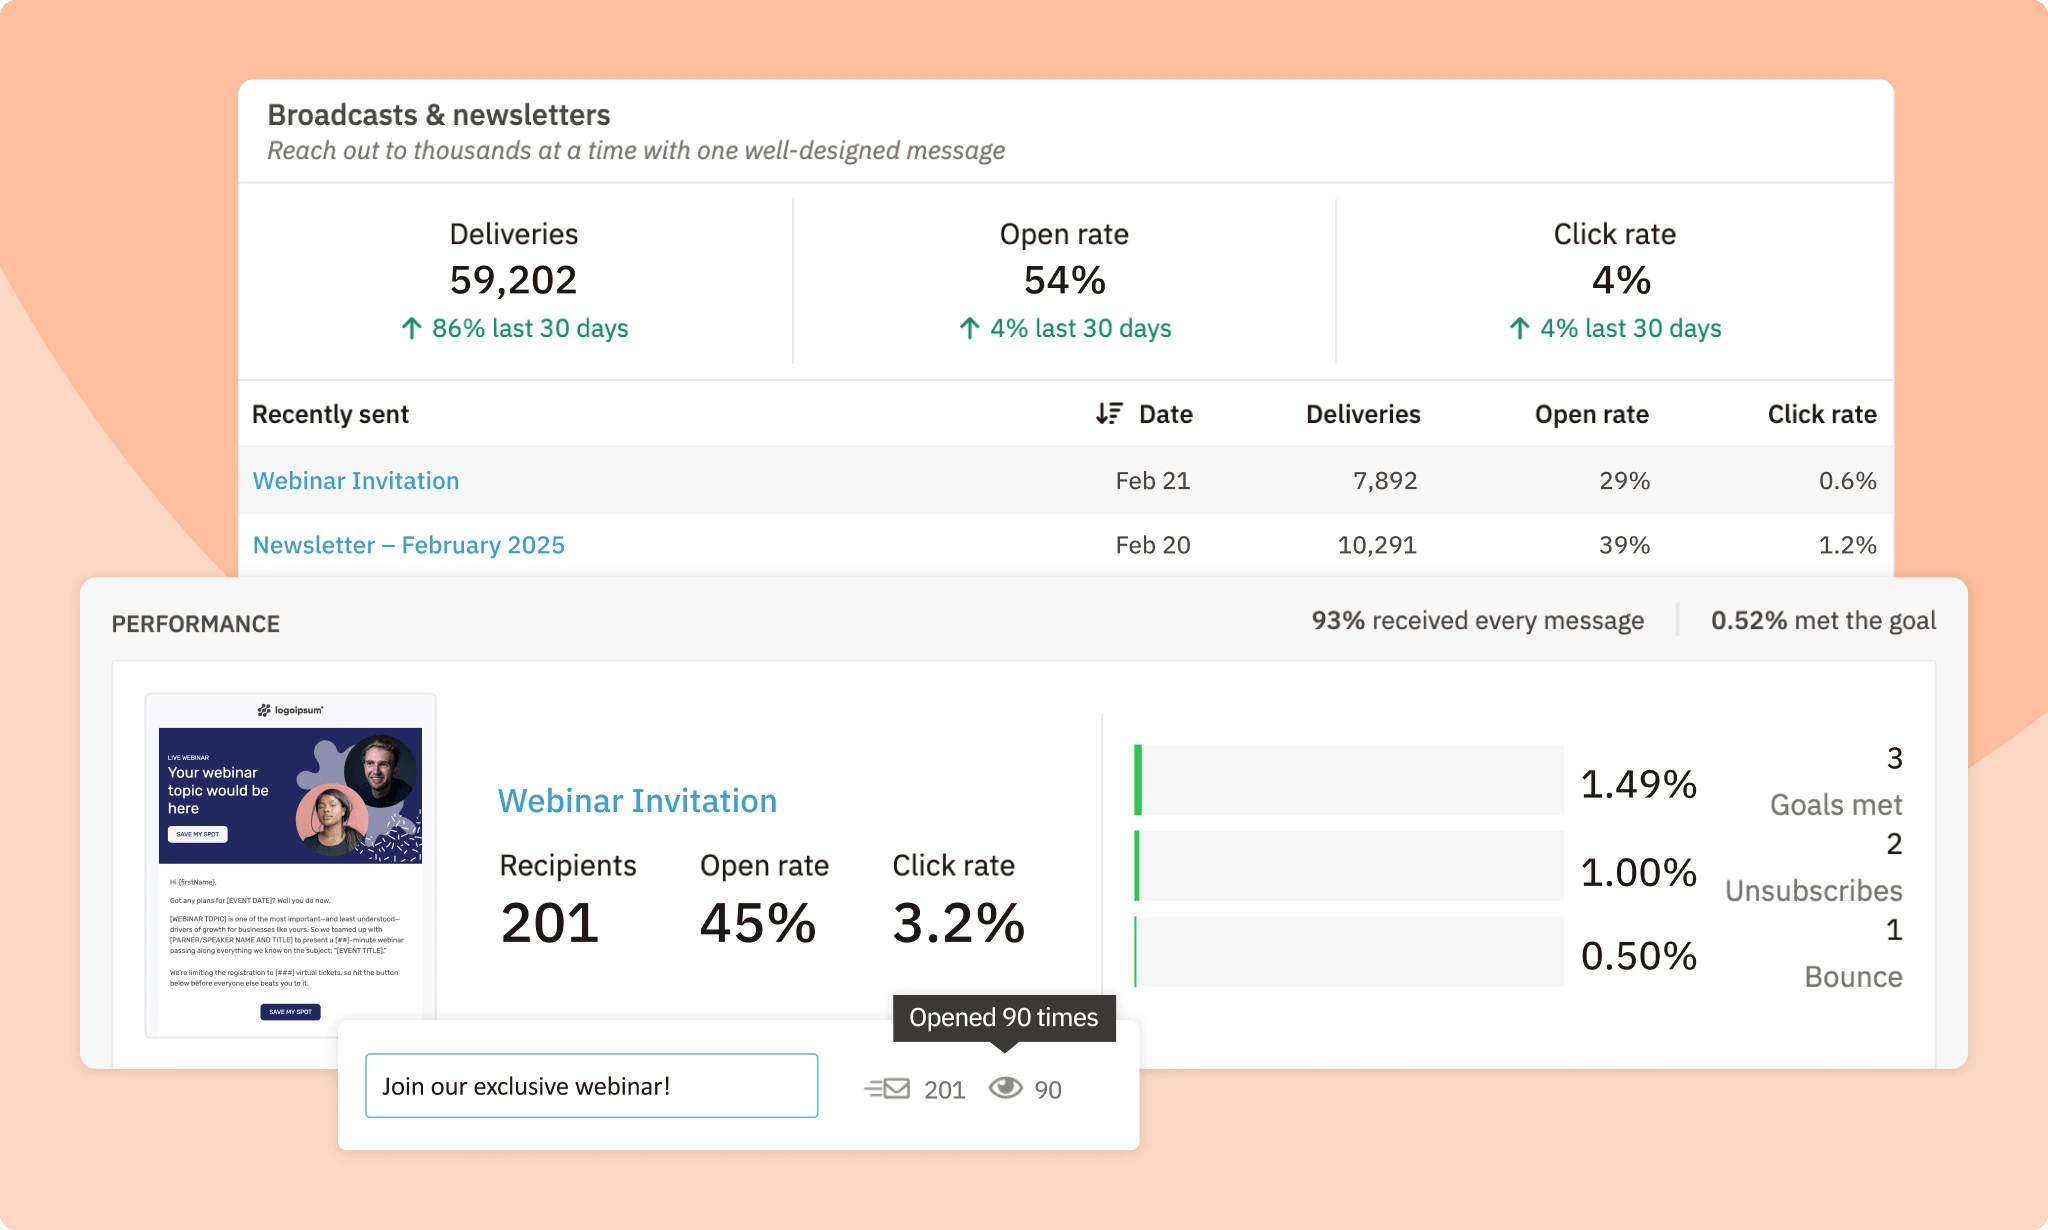The width and height of the screenshot is (2048, 1230).
Task: Click the Webinar Invitation heading in Performance card
Action: coord(637,800)
